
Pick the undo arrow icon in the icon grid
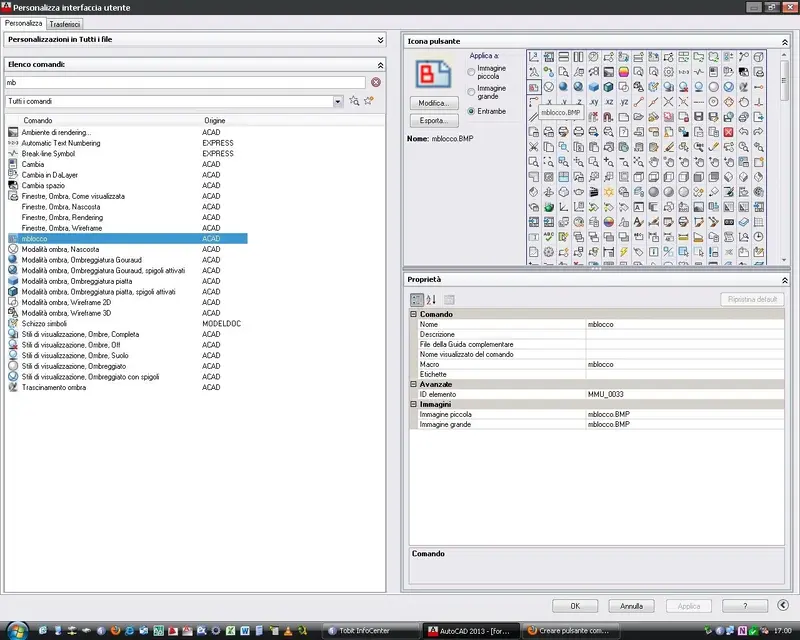[x=743, y=132]
